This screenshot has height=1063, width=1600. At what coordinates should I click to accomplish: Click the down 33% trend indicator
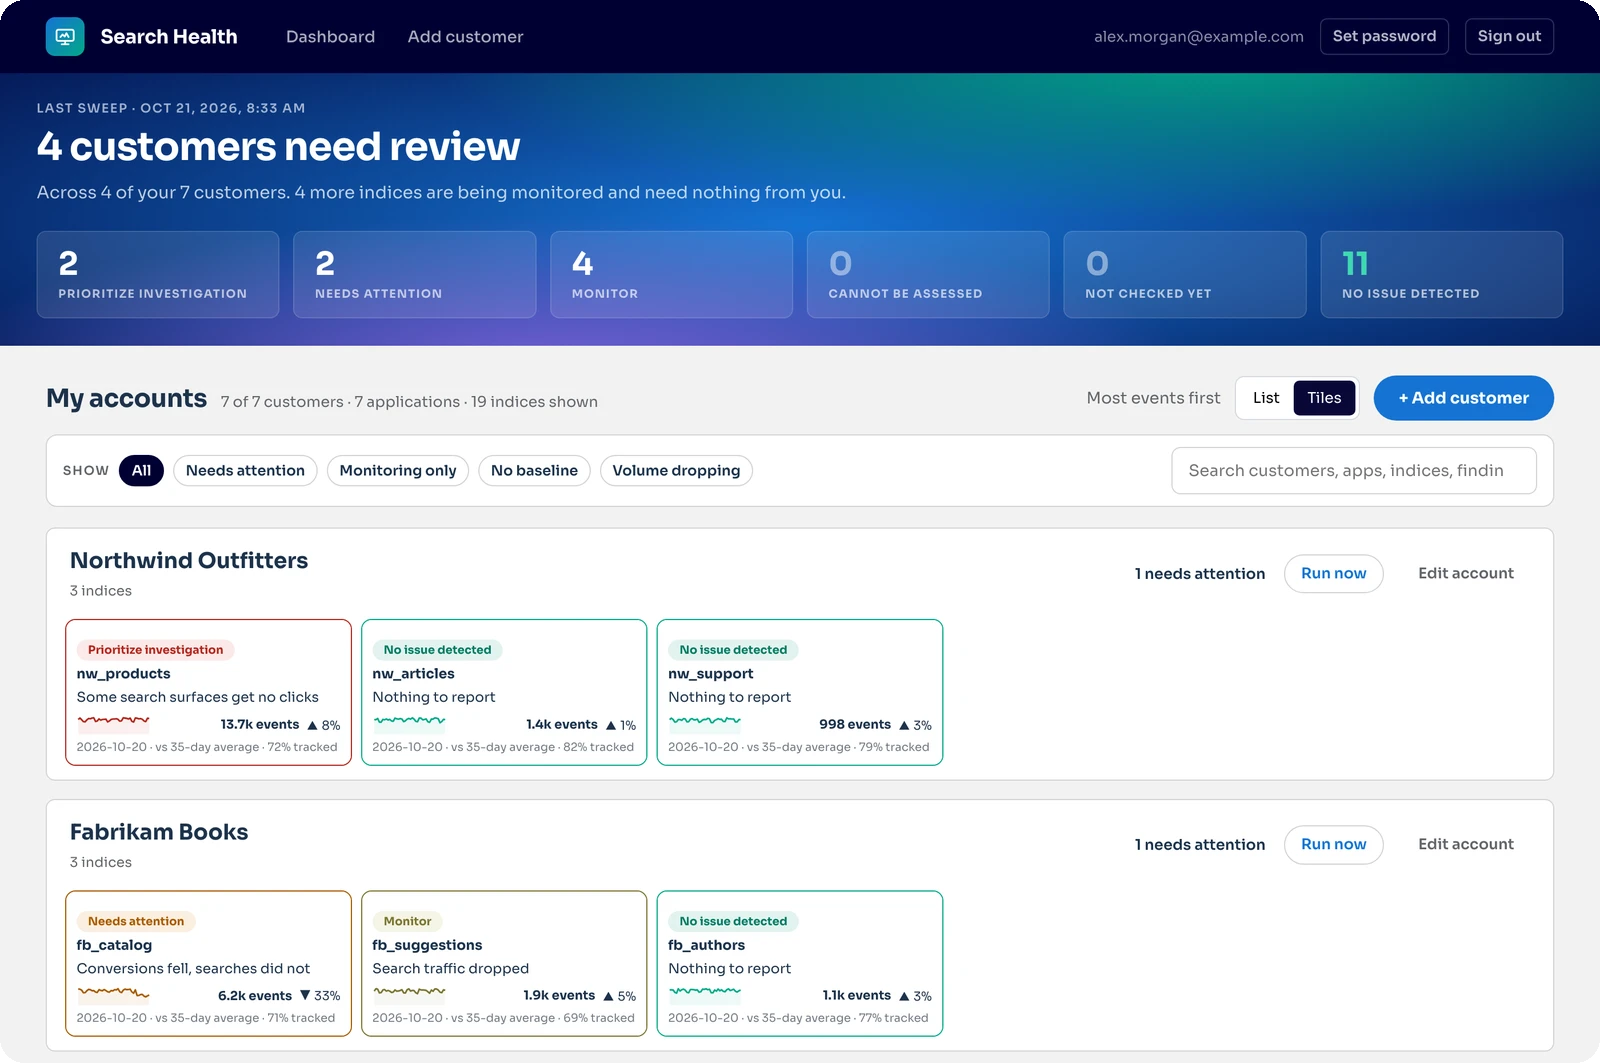coord(320,996)
